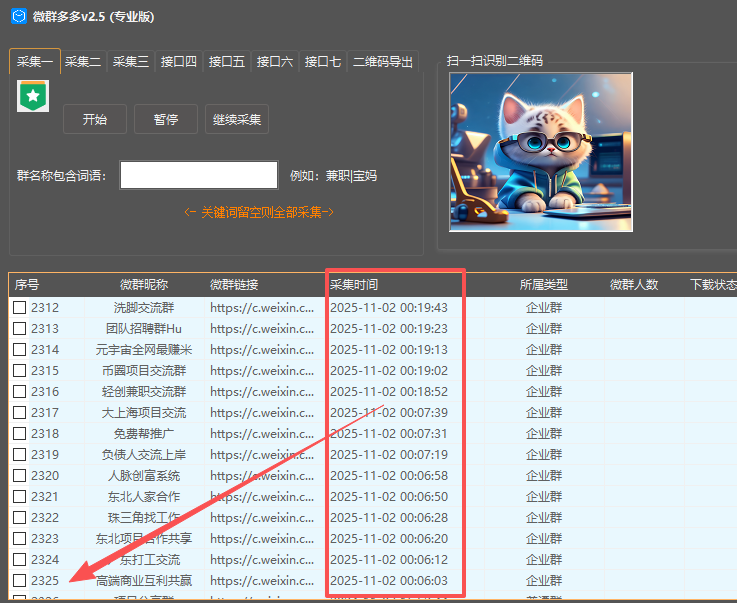Select checkbox of row 2325
Screen dimensions: 737x603
tap(19, 581)
